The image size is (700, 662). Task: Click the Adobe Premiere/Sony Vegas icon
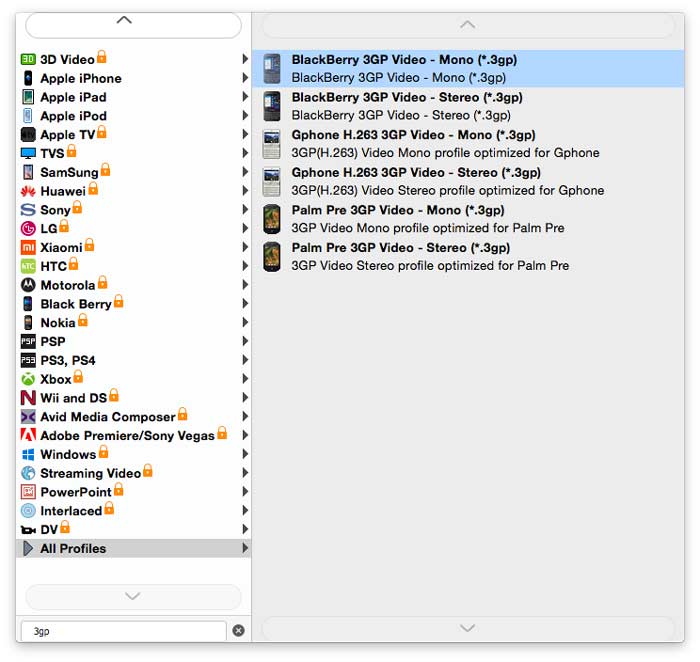point(28,435)
